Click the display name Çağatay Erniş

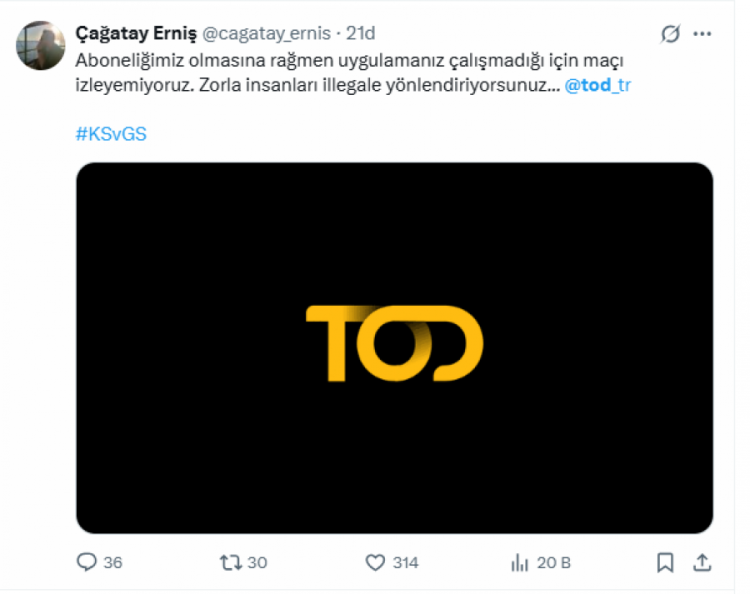[x=135, y=34]
